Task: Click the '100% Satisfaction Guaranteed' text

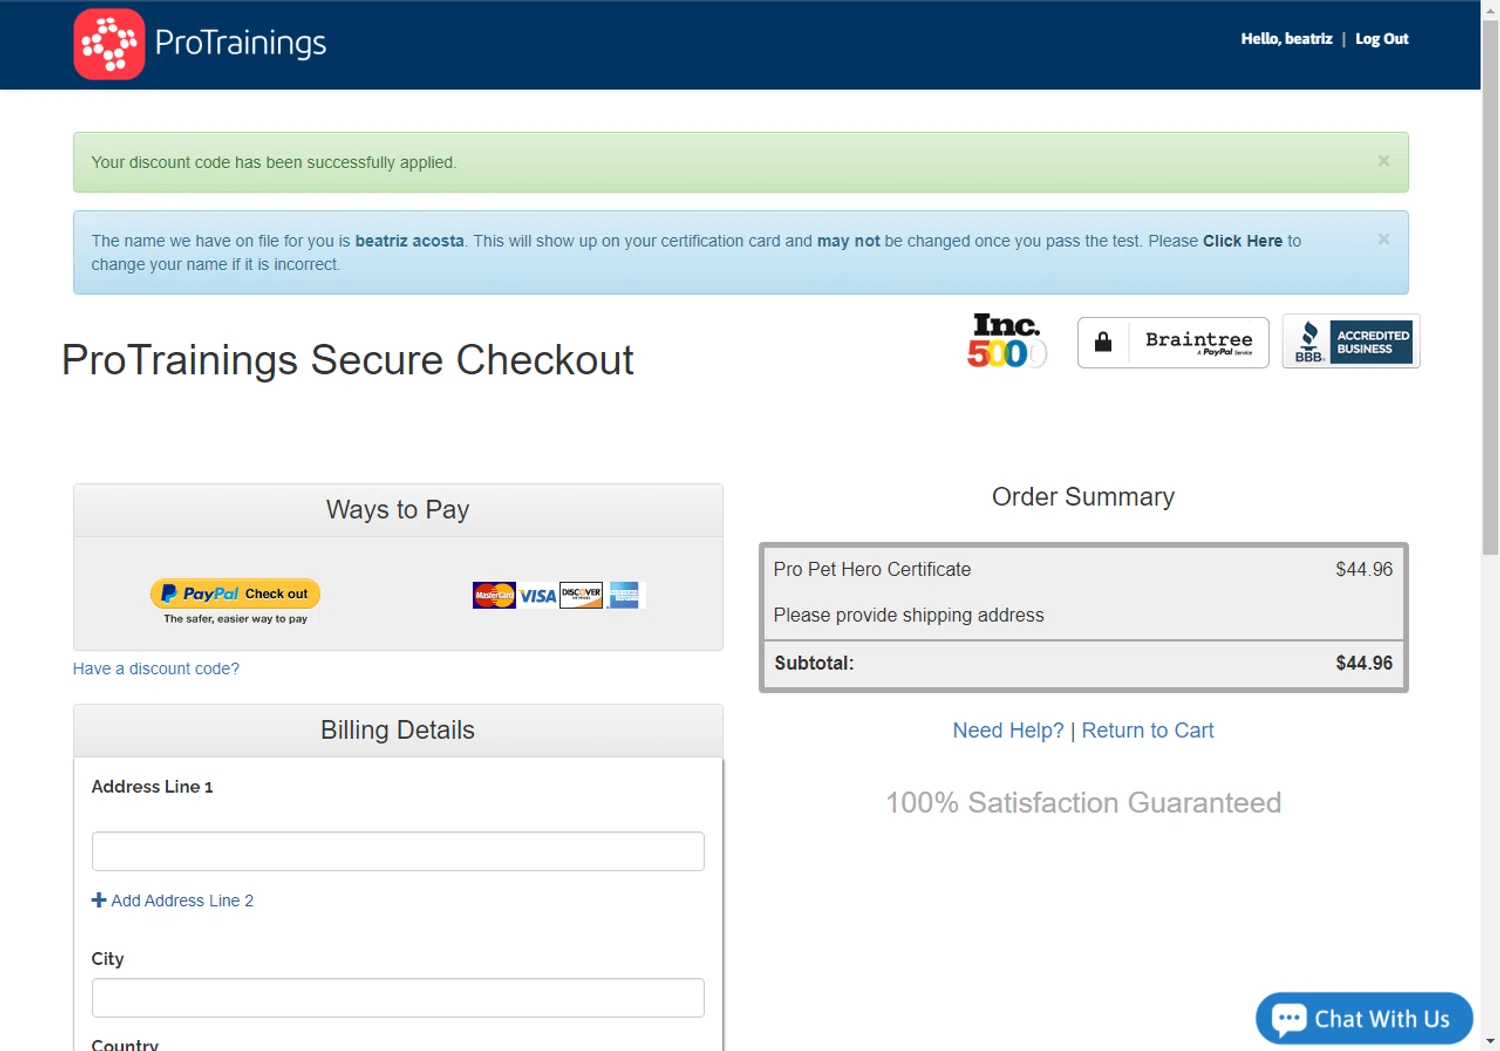Action: coord(1083,802)
